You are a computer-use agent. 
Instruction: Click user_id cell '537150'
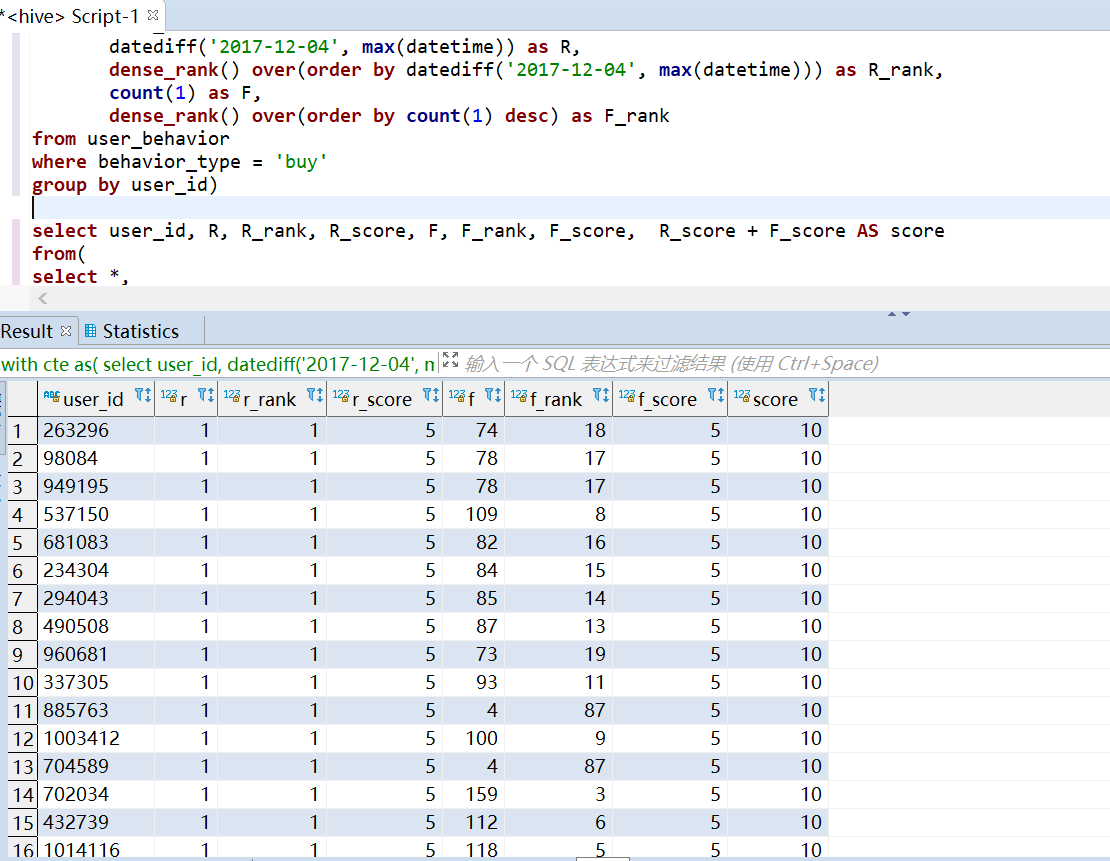click(x=96, y=514)
